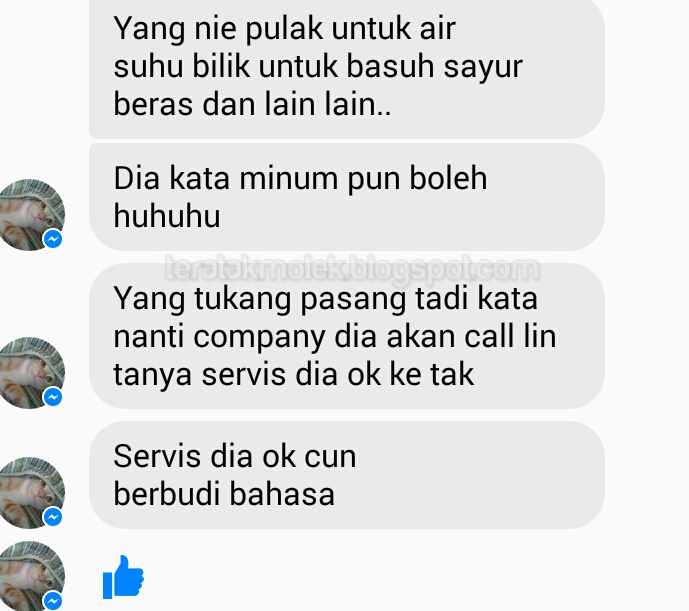Click Messenger badge beside "Yang tukang pasang" message

pyautogui.click(x=53, y=397)
